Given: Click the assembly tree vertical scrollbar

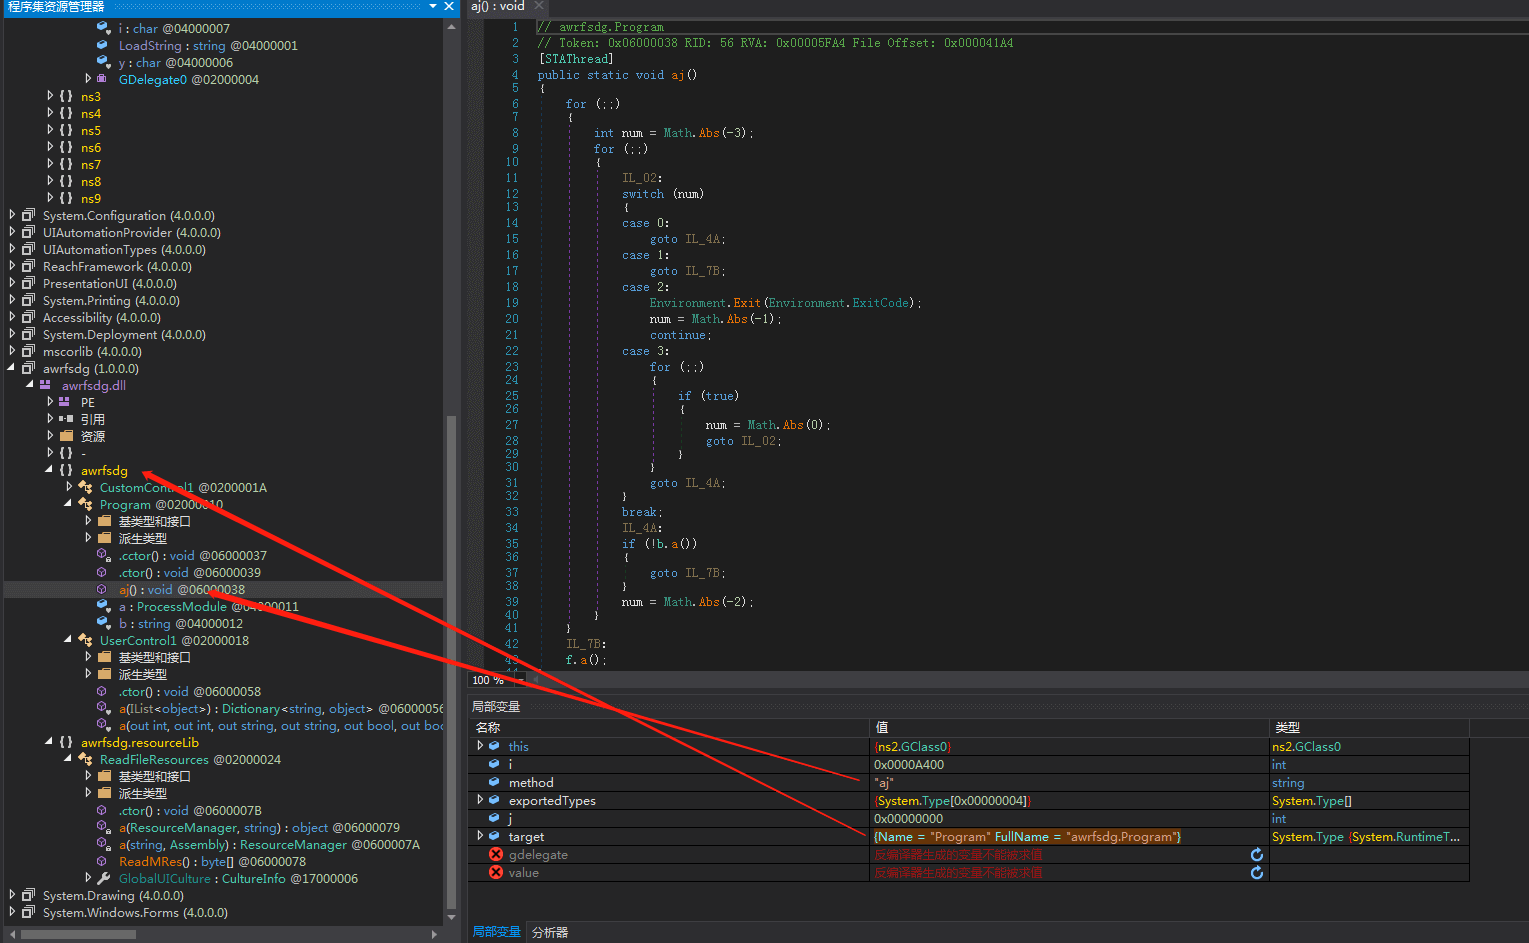Looking at the screenshot, I should [451, 660].
